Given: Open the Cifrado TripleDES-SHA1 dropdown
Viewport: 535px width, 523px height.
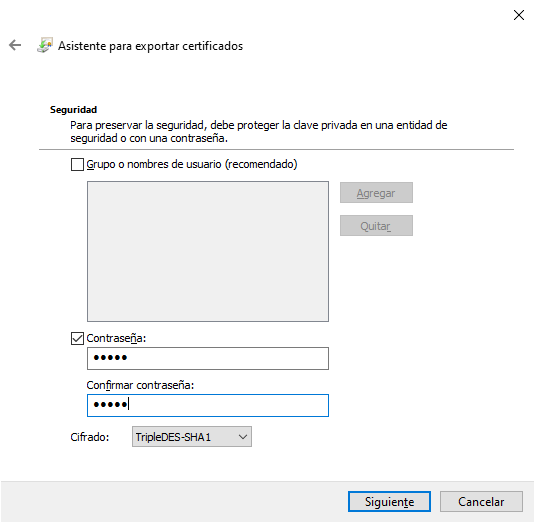Looking at the screenshot, I should click(192, 437).
